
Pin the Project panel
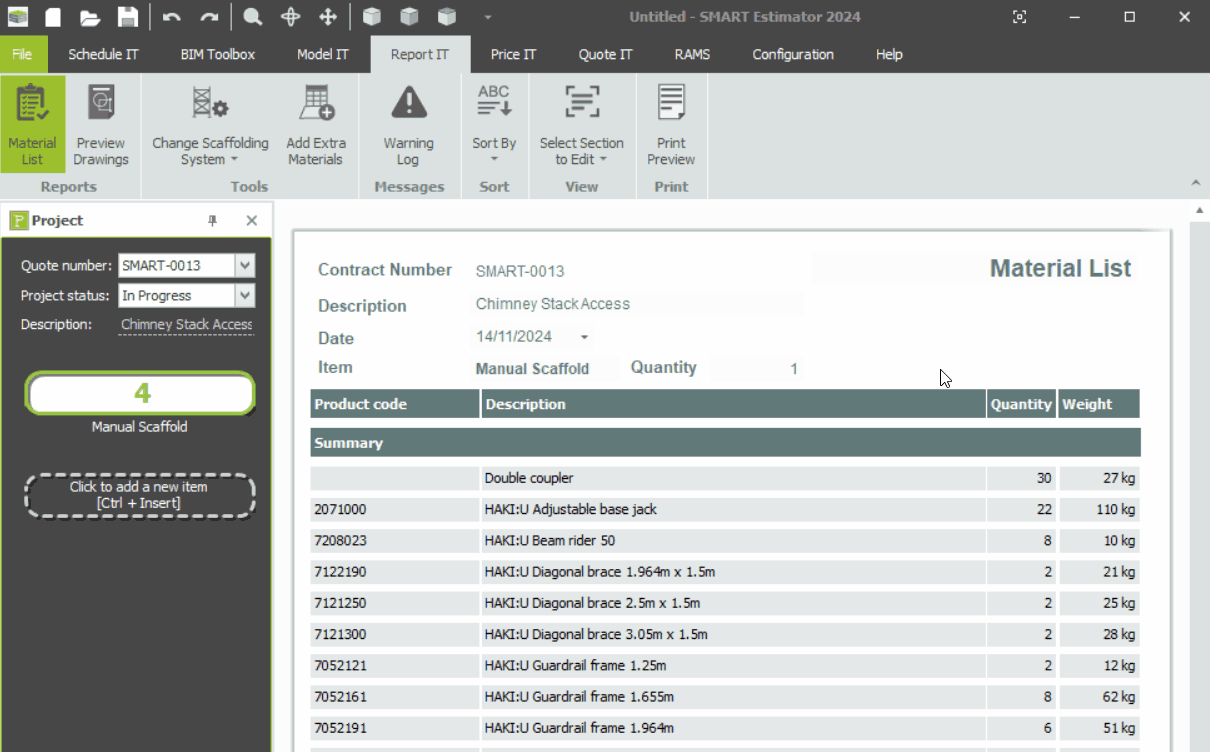coord(212,220)
